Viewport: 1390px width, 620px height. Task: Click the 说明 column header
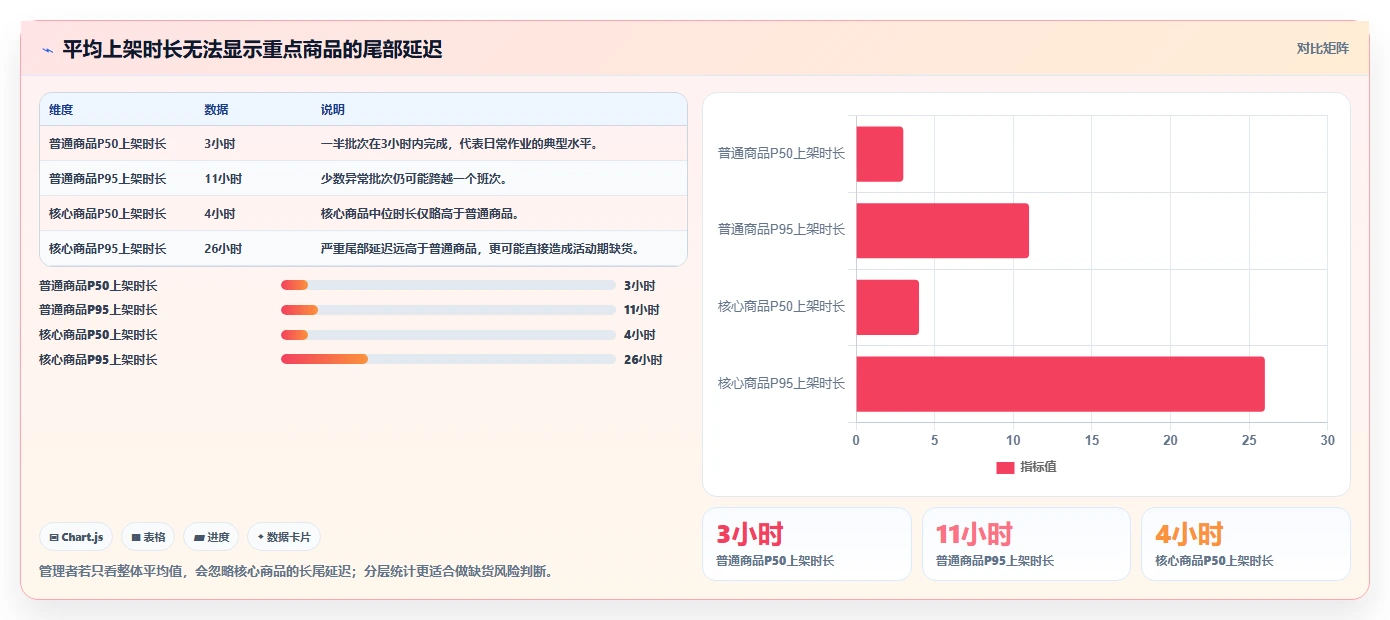point(332,110)
